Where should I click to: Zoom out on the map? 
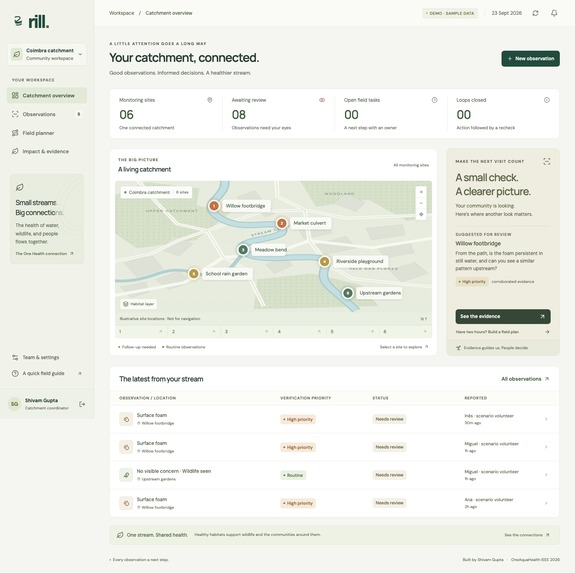421,203
